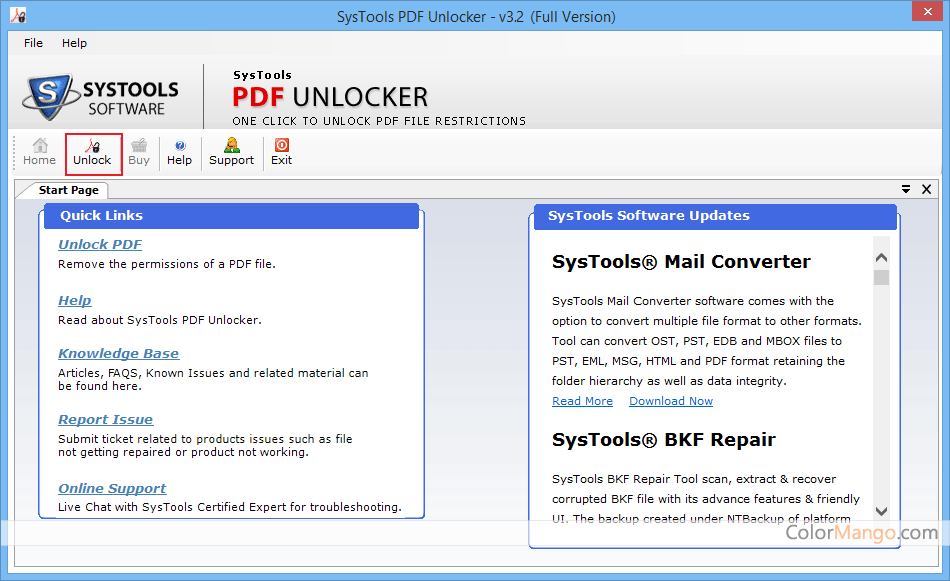Click the SysTools Software shield logo

point(47,95)
